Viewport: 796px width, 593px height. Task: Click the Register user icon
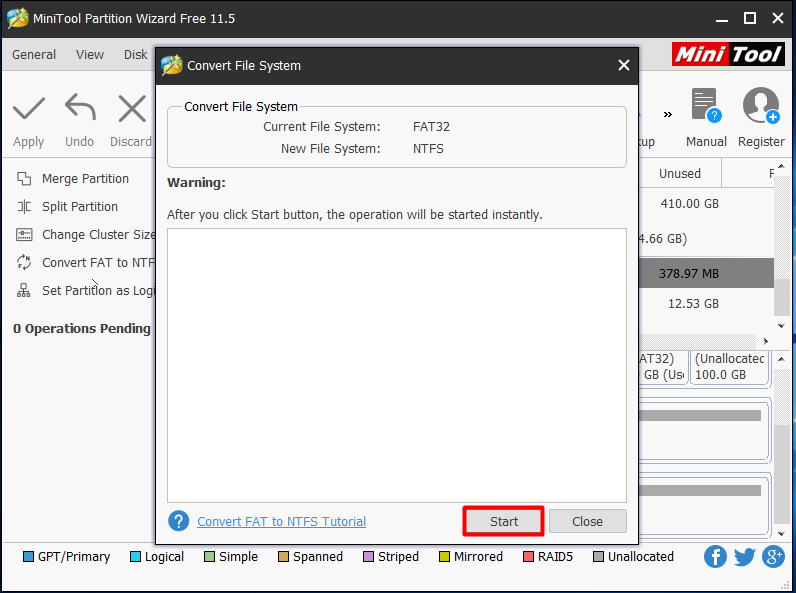tap(761, 106)
